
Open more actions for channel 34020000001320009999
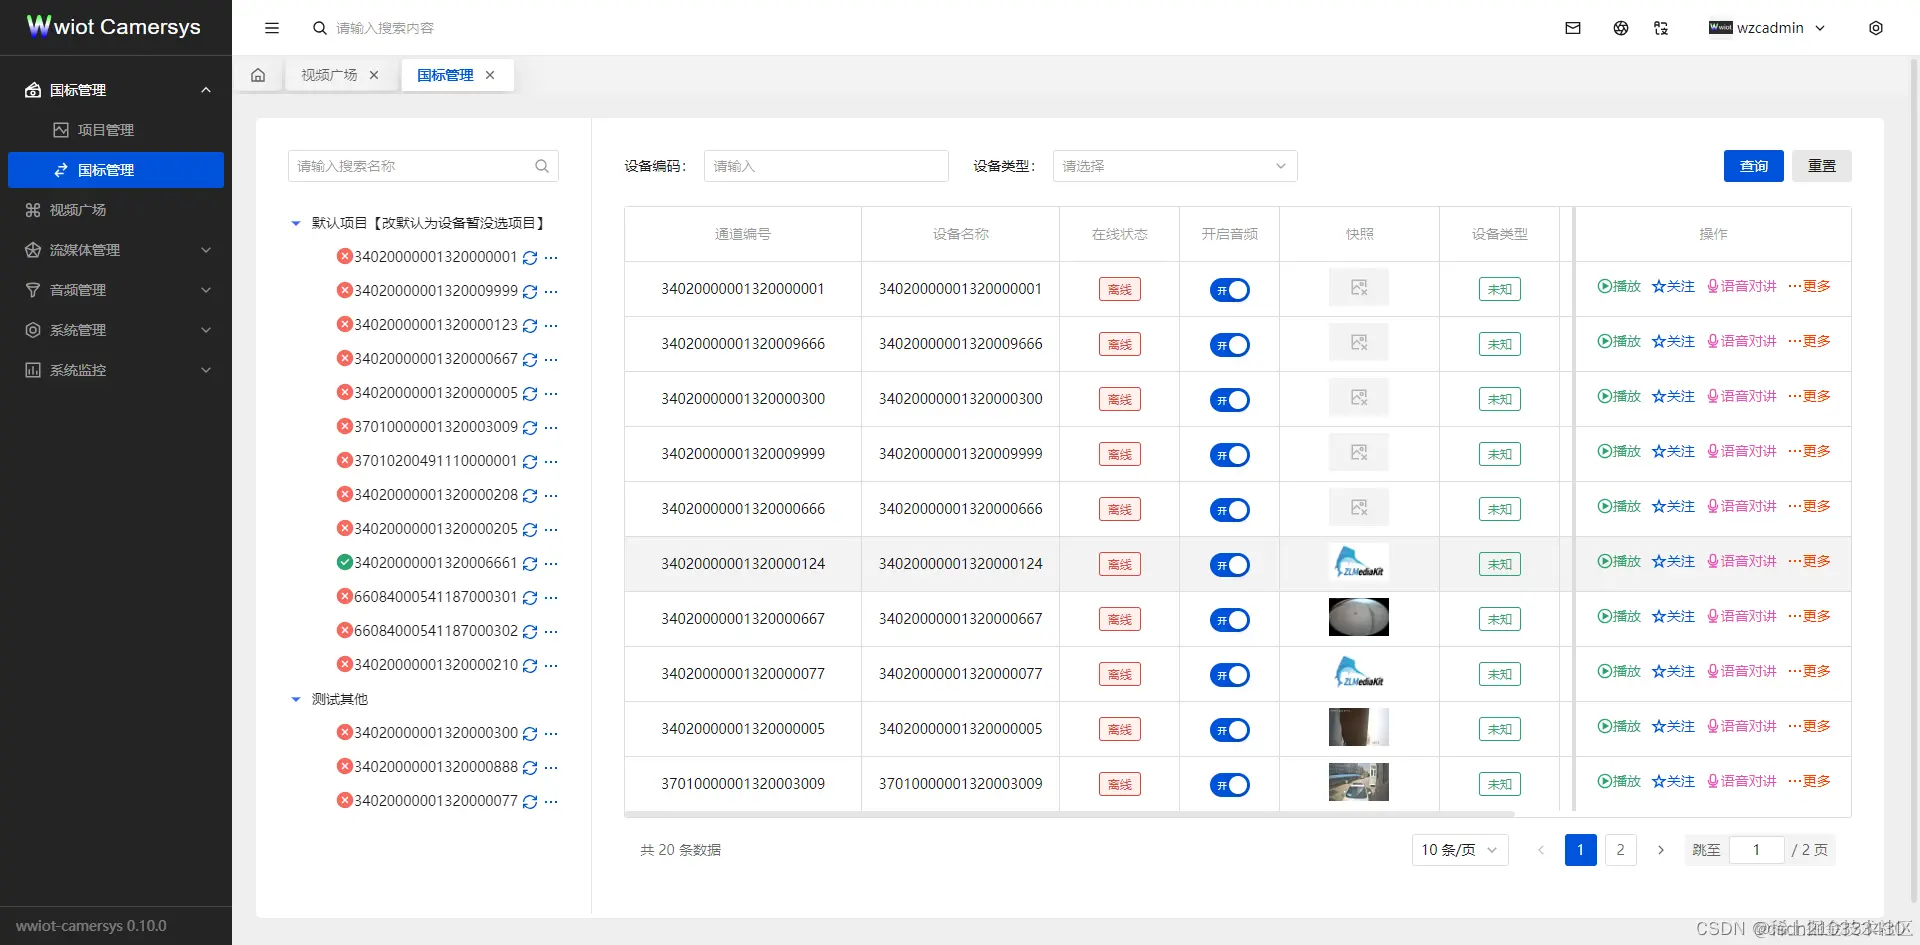tap(1809, 451)
